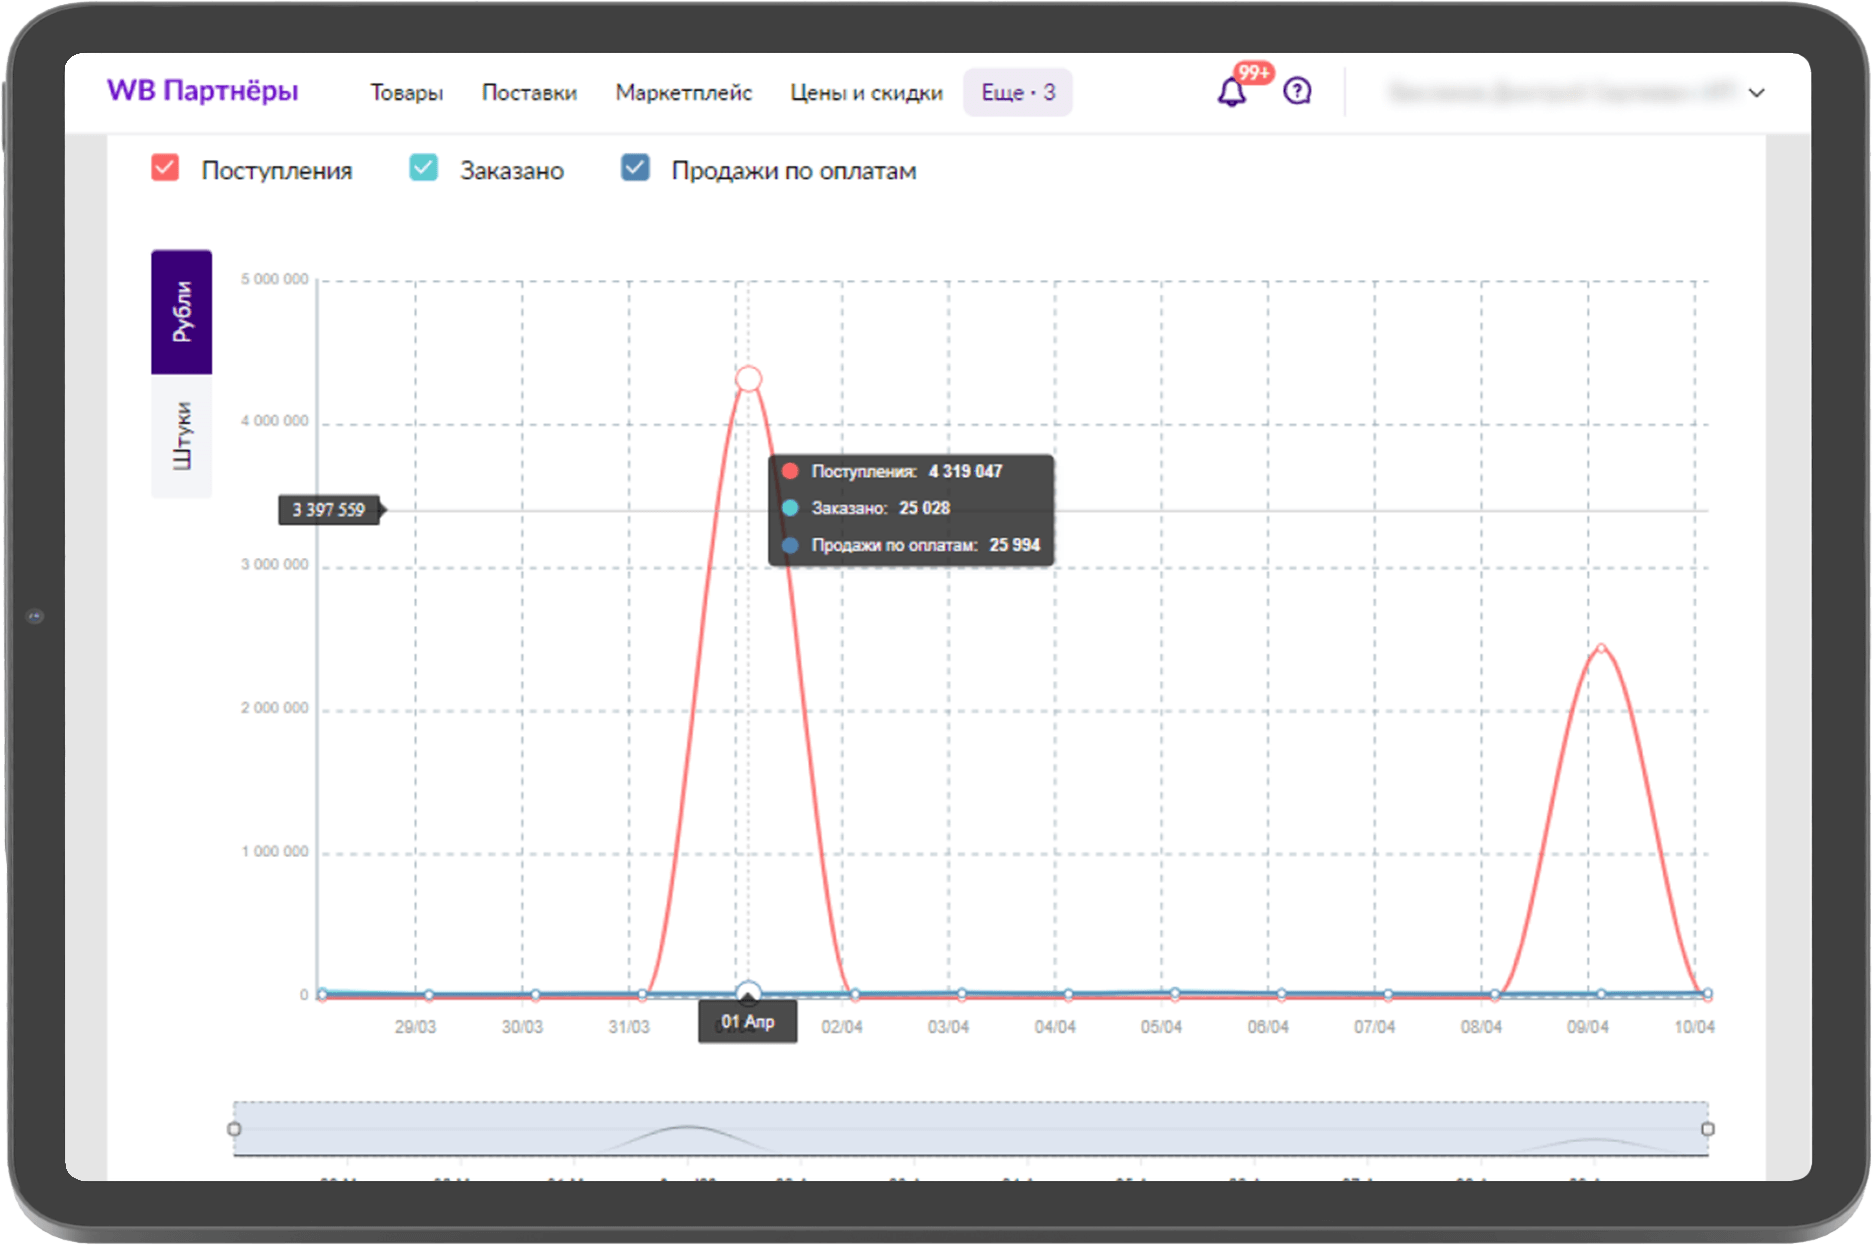This screenshot has height=1245, width=1873.
Task: Click the WB Партнёры logo
Action: (203, 91)
